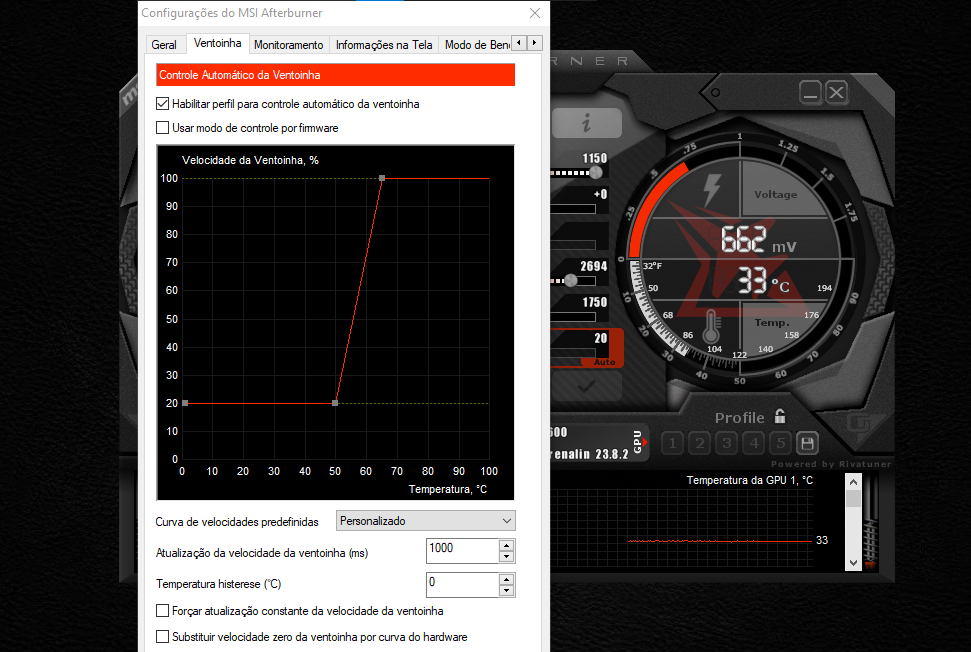
Task: Click the GPU selector label
Action: point(638,442)
